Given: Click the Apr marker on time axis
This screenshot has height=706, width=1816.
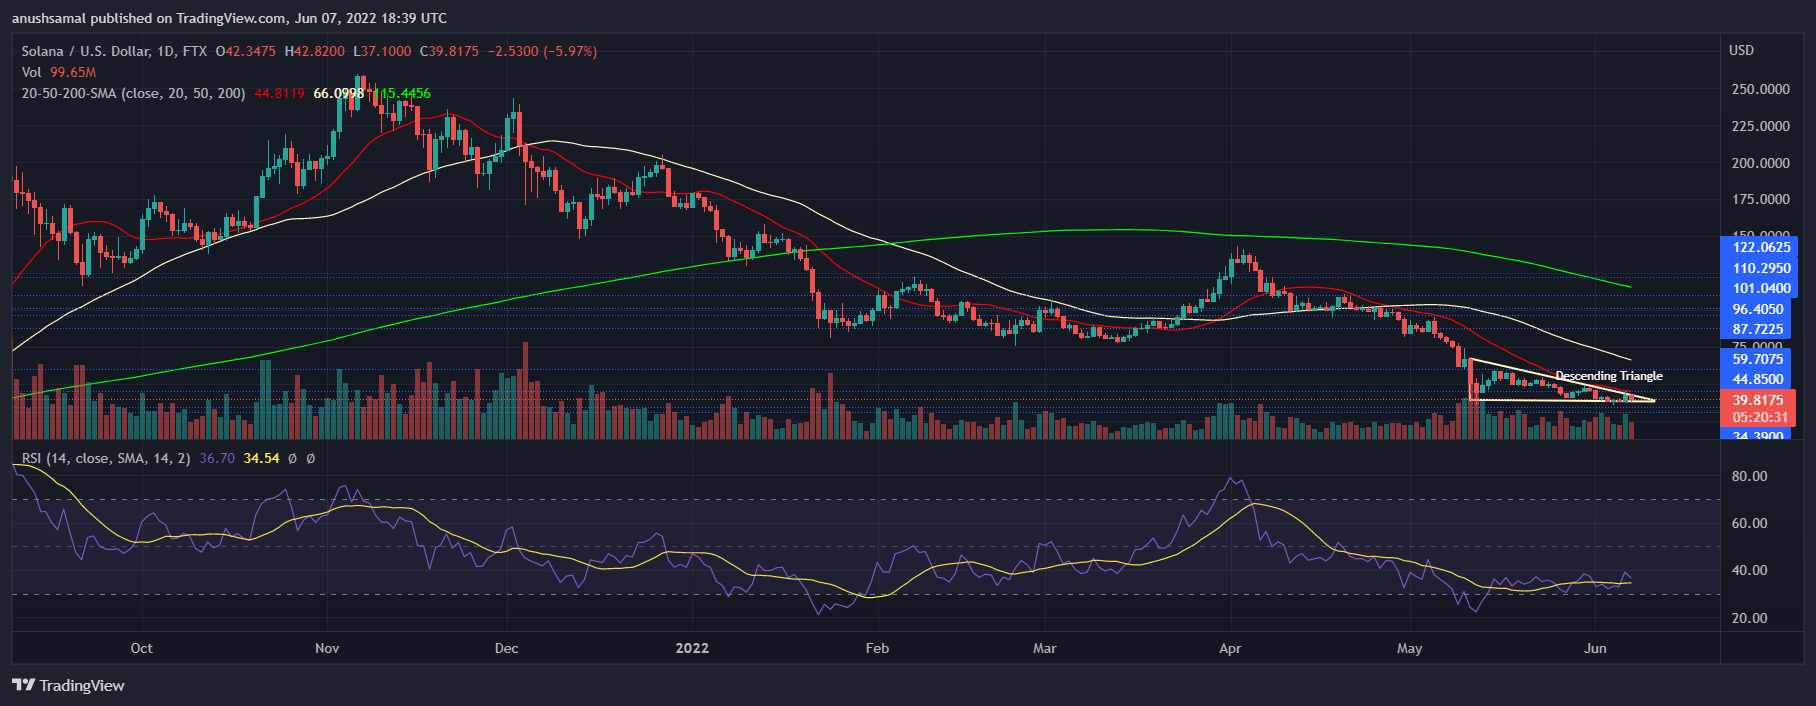Looking at the screenshot, I should pyautogui.click(x=1230, y=648).
